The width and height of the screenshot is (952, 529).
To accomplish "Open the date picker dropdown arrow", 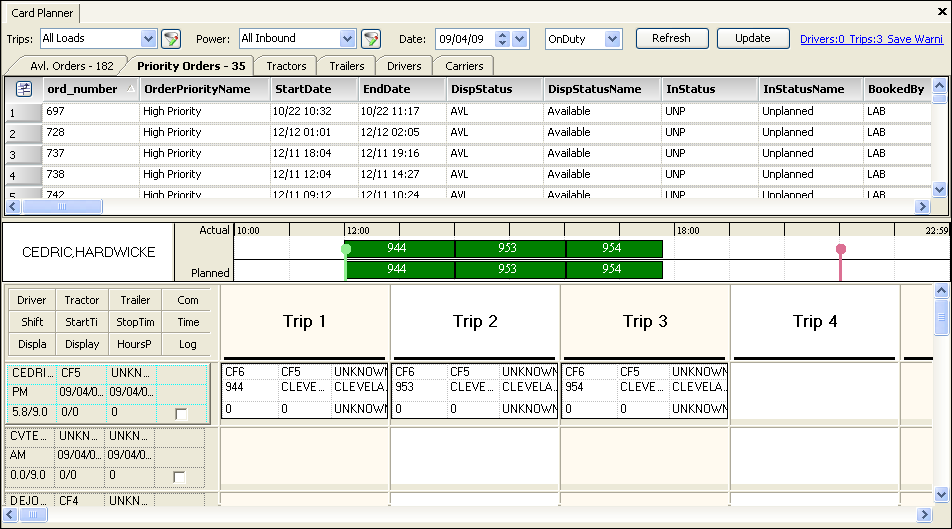I will point(519,39).
